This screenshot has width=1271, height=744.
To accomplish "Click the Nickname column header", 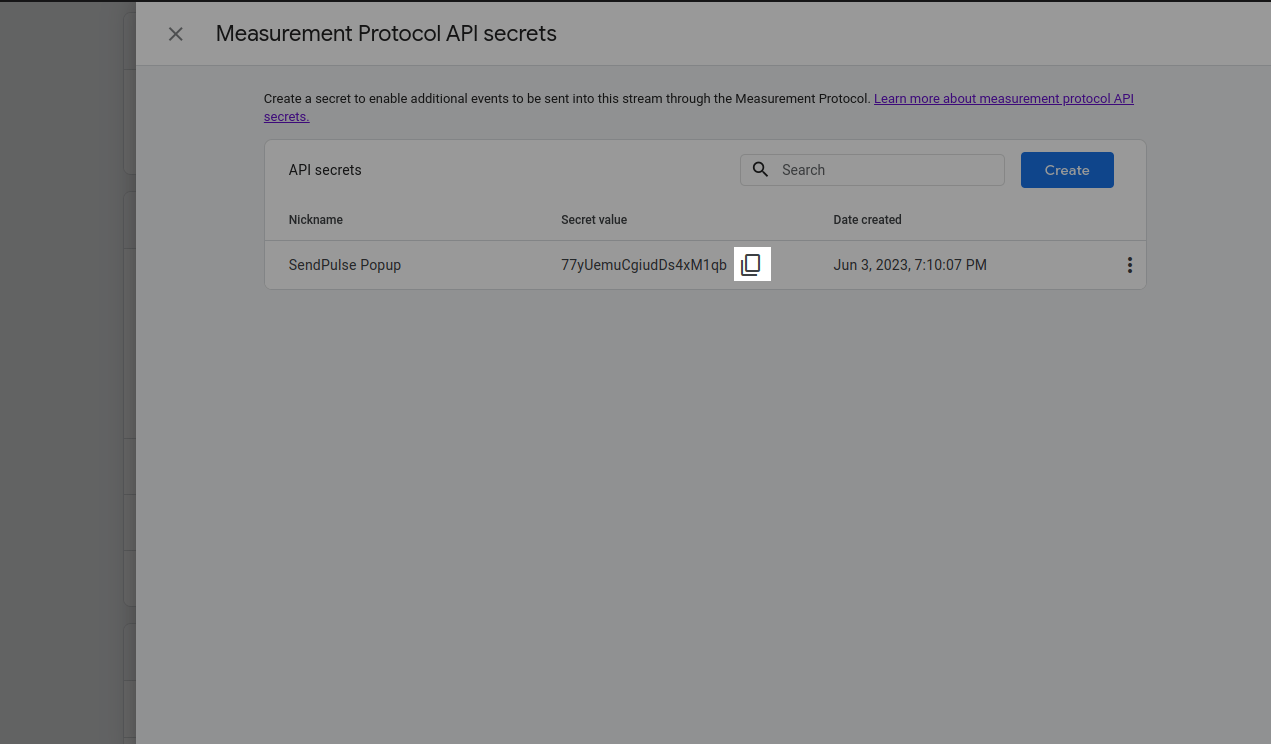I will [x=316, y=220].
